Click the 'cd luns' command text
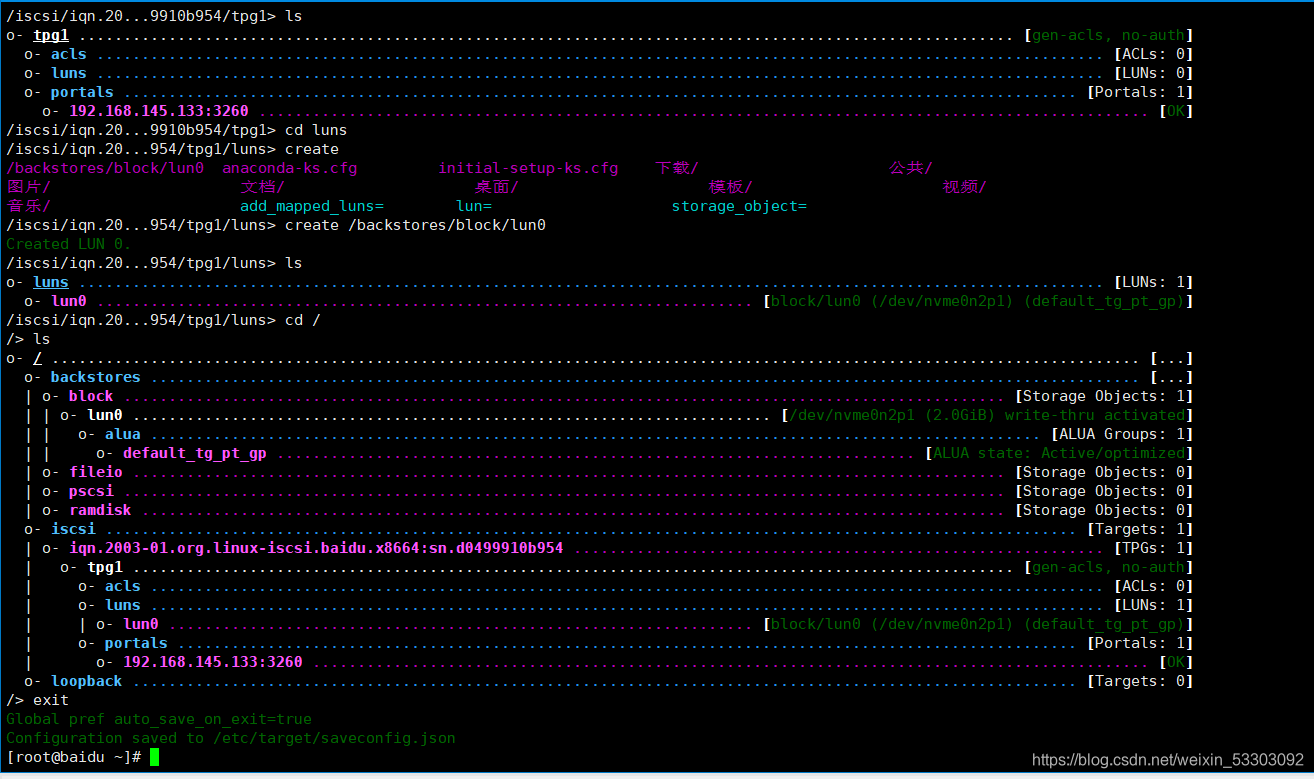The height and width of the screenshot is (779, 1314). click(316, 130)
